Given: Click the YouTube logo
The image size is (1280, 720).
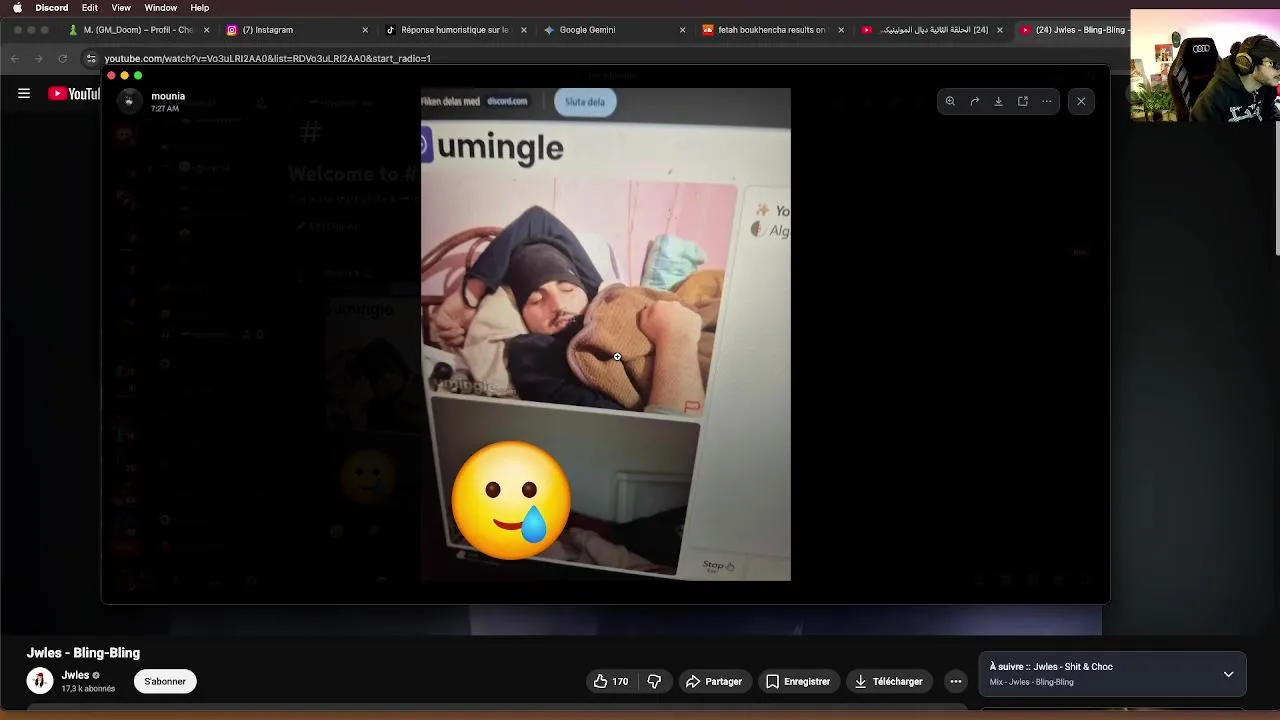Looking at the screenshot, I should pyautogui.click(x=75, y=94).
